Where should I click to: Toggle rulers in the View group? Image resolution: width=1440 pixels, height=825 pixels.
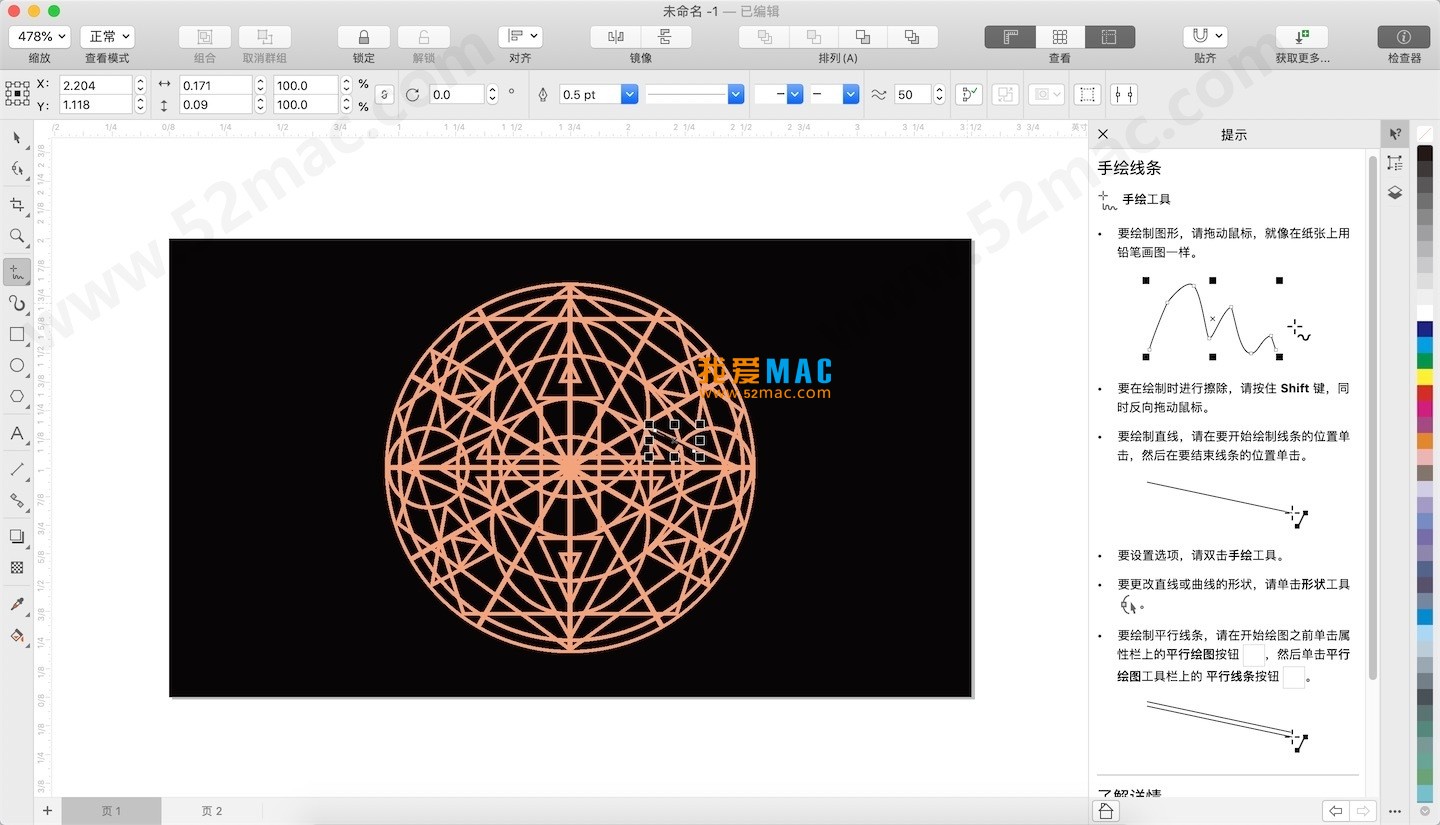(1010, 37)
